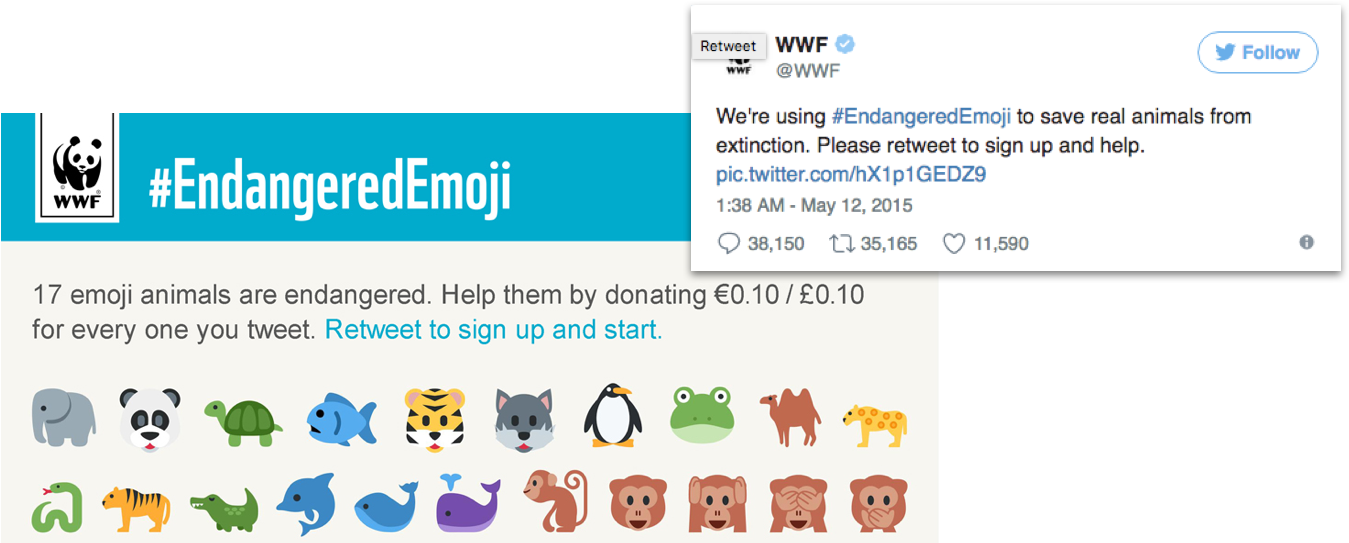The image size is (1349, 543).
Task: Click the @WWF handle
Action: click(808, 71)
